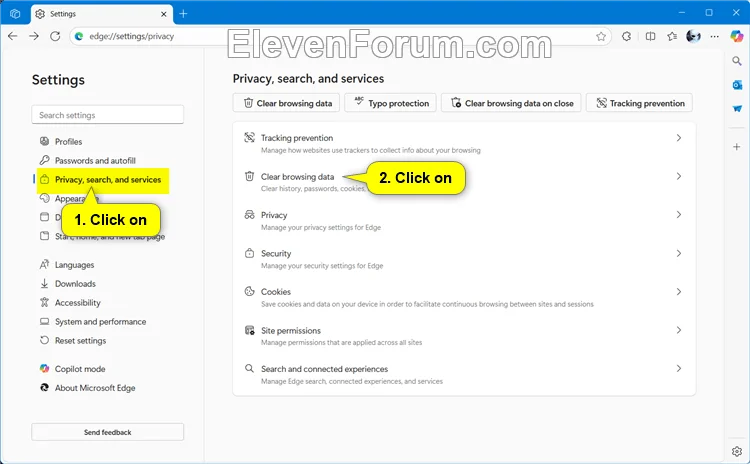Open the Favorites list icon
This screenshot has width=750, height=464.
[672, 36]
